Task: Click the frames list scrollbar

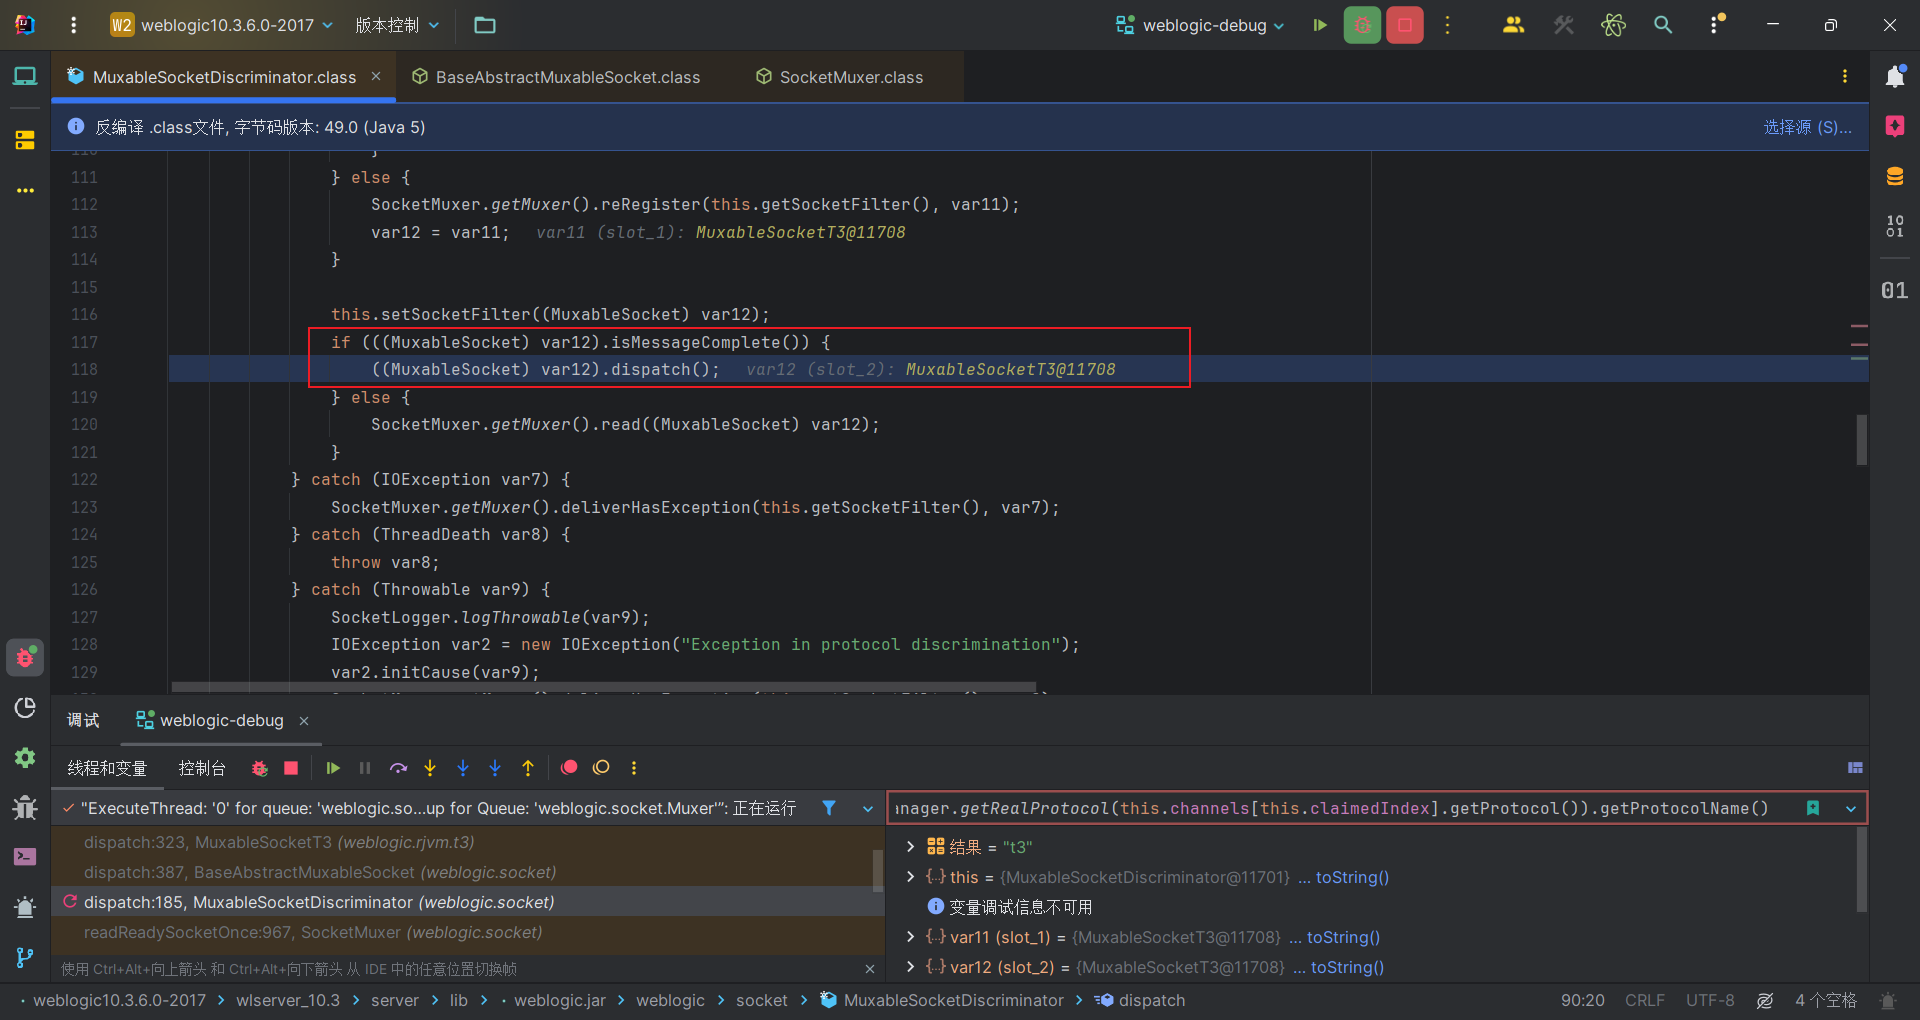Action: tap(878, 870)
